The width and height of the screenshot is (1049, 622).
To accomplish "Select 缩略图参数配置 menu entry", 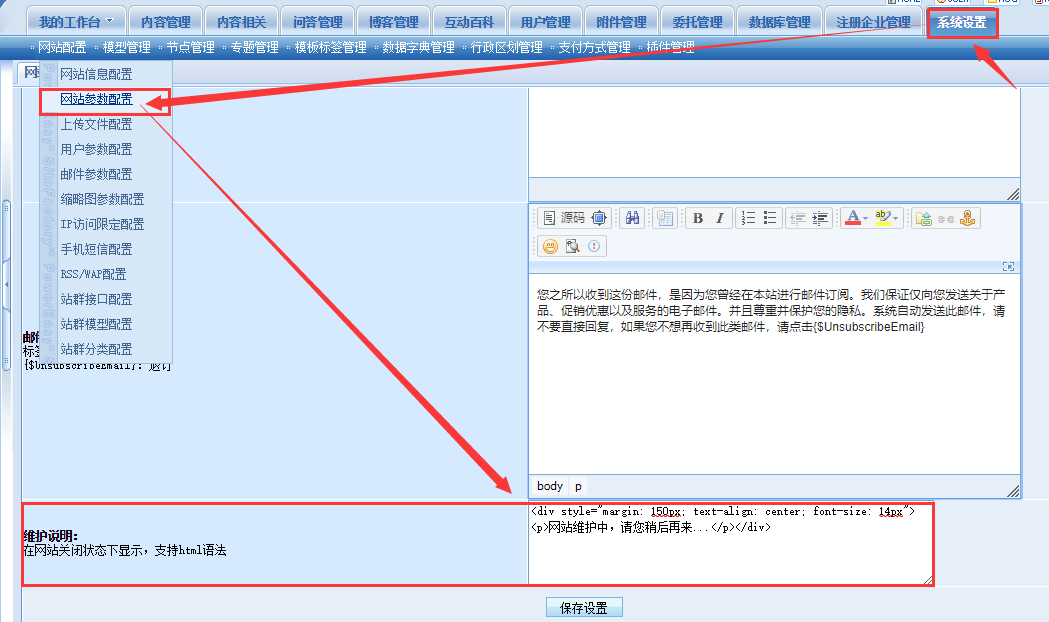I will [102, 199].
